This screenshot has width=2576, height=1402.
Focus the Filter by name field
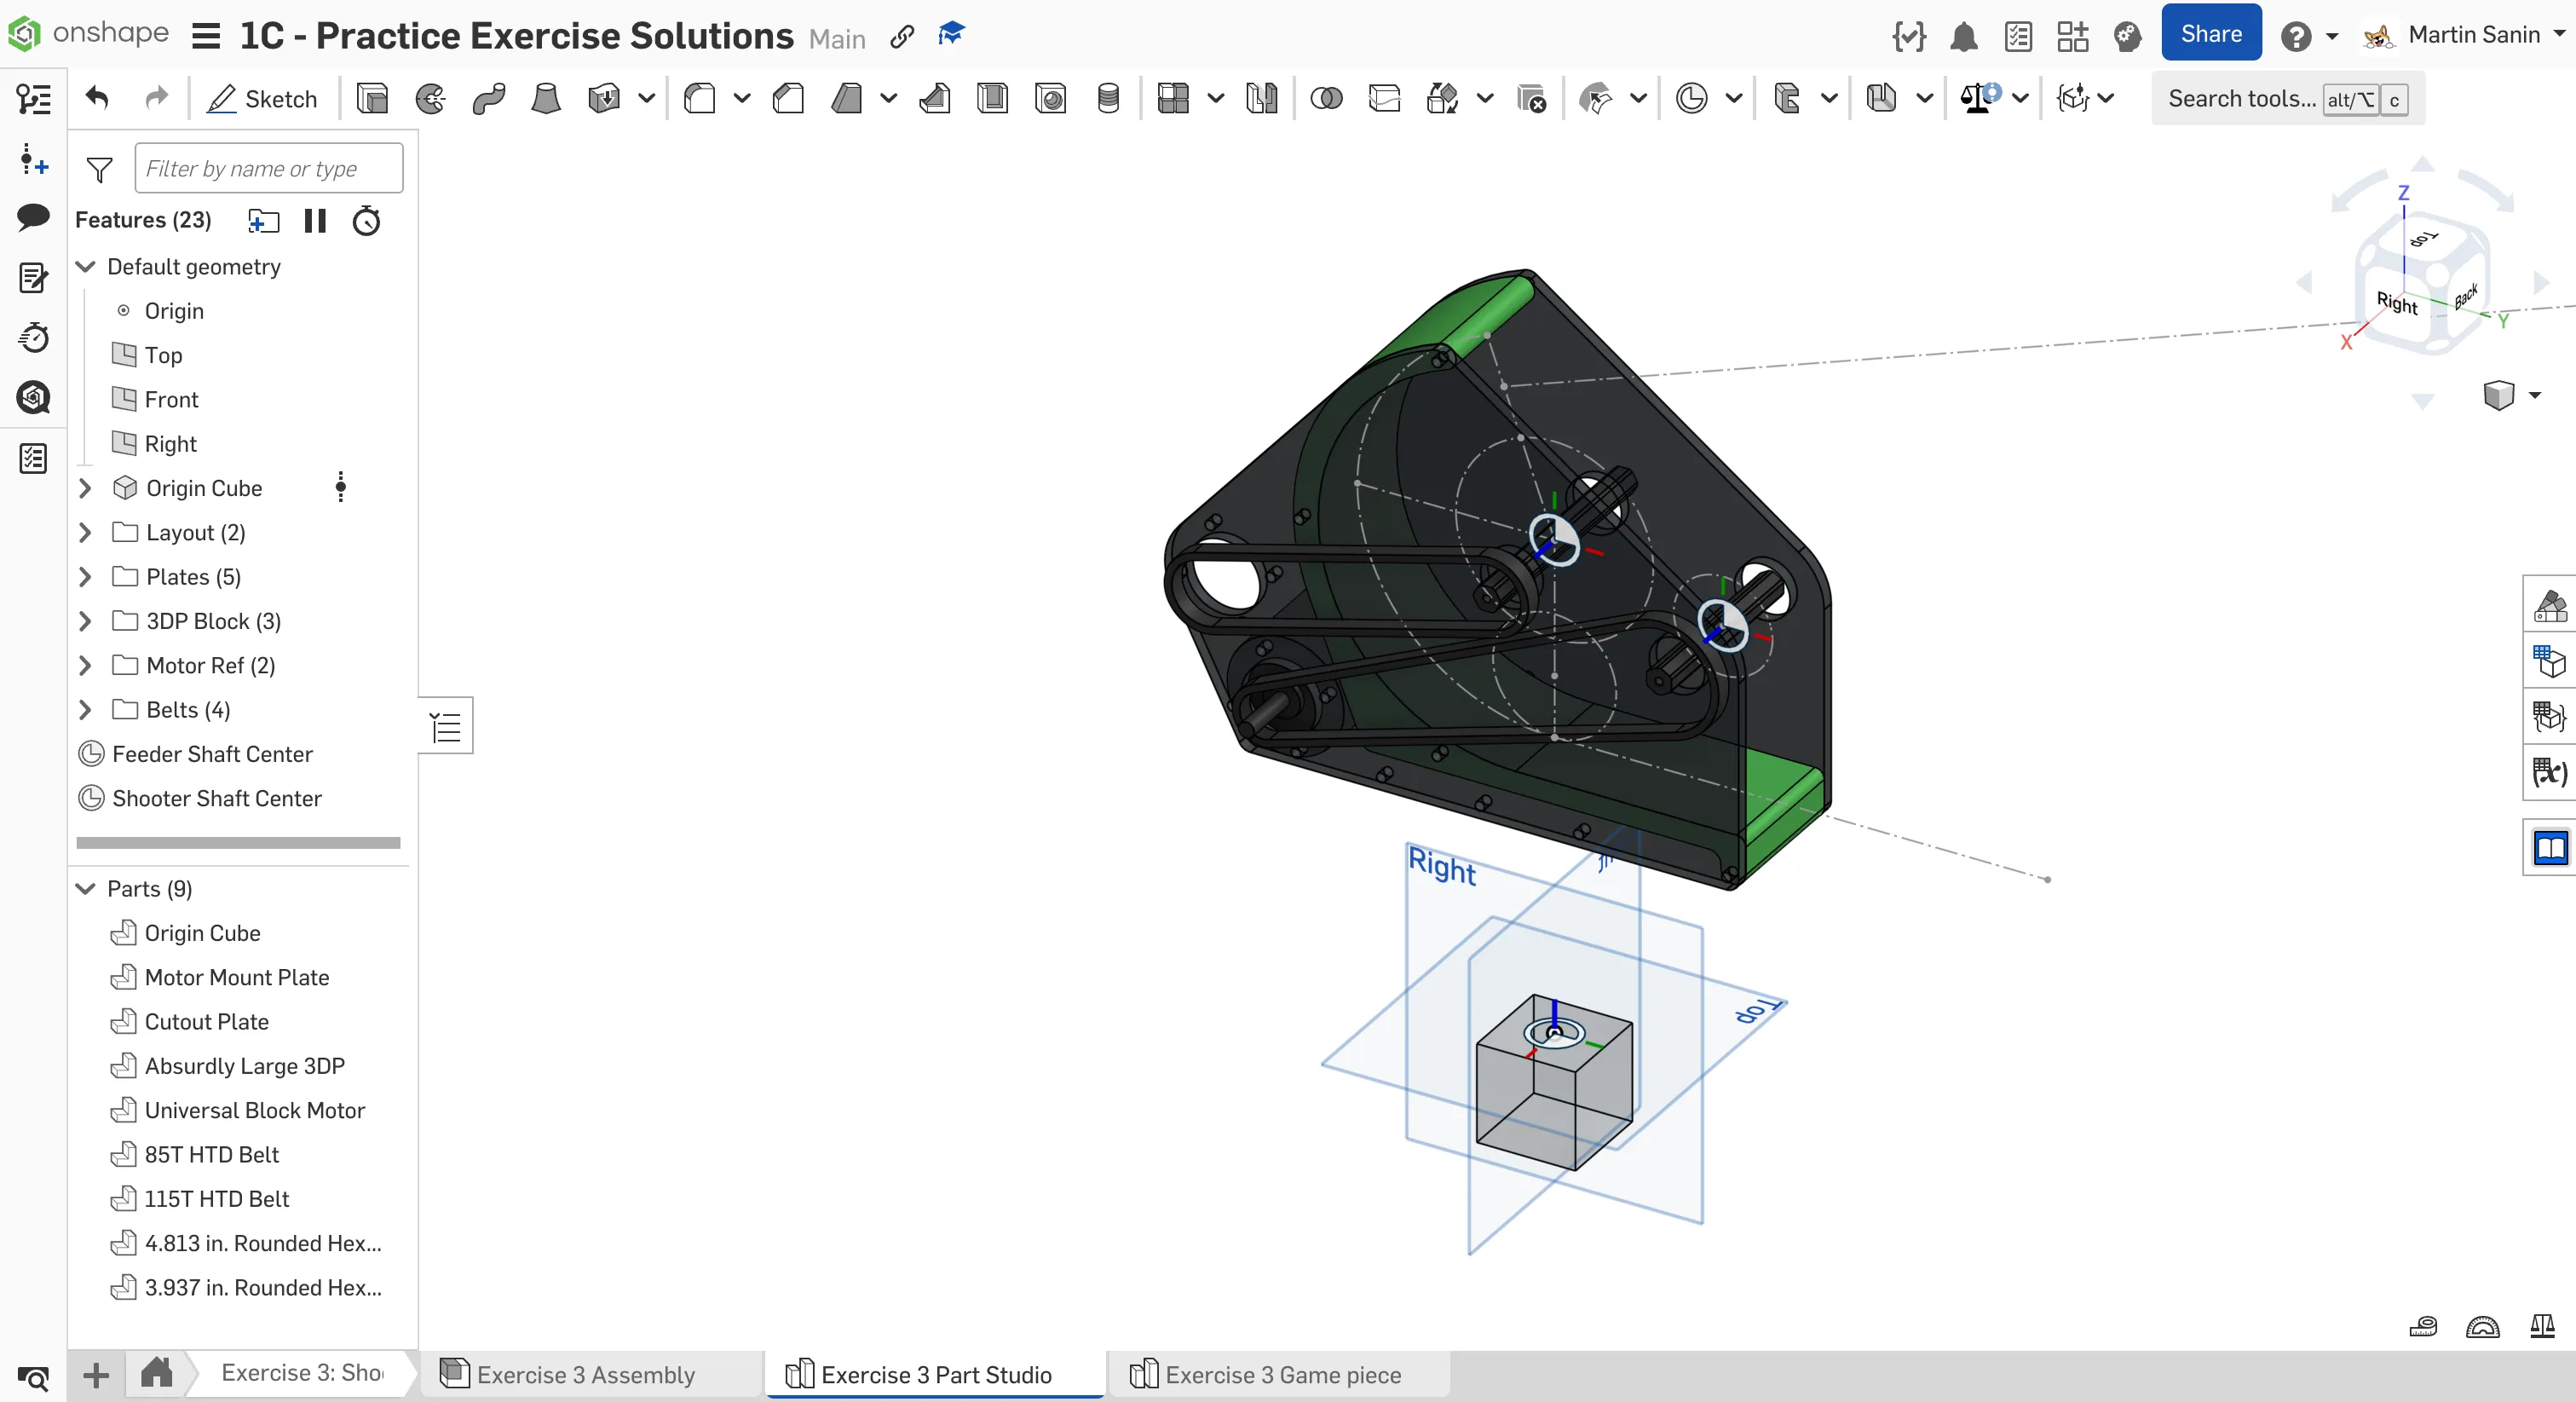[x=268, y=168]
